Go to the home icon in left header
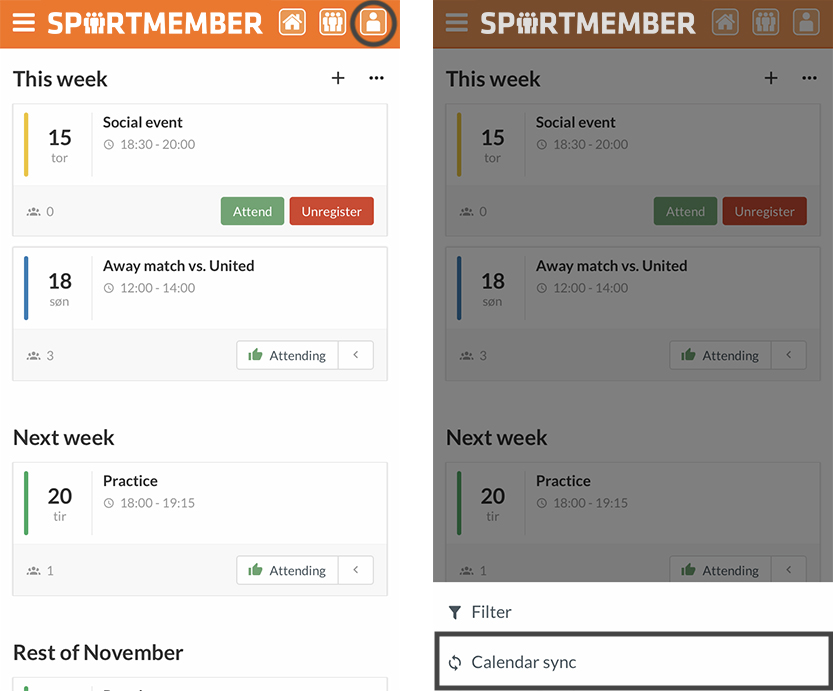 (292, 23)
